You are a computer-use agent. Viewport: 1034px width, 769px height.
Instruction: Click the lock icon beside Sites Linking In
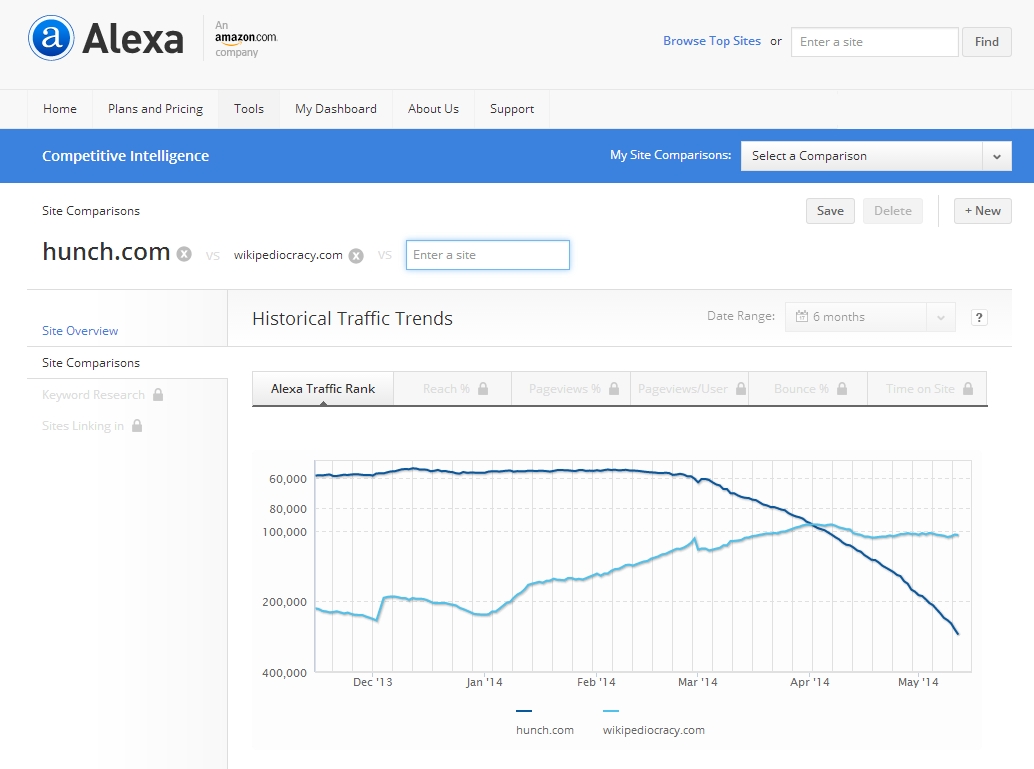[x=137, y=426]
